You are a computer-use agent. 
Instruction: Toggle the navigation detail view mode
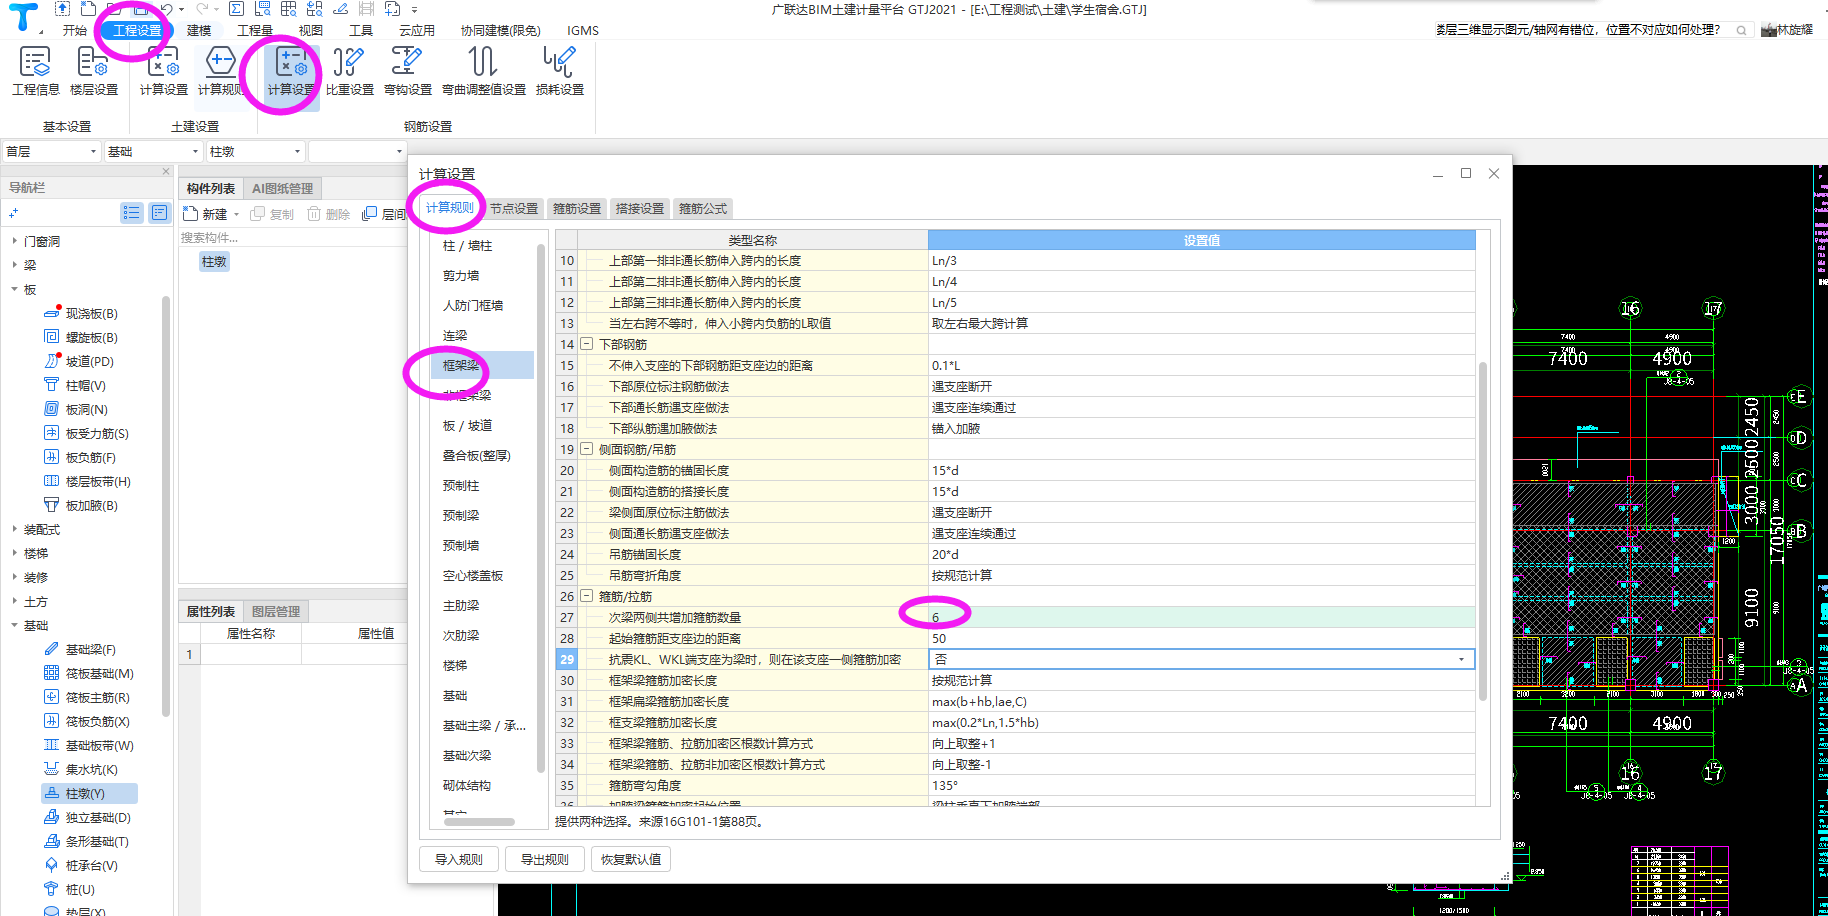(159, 212)
